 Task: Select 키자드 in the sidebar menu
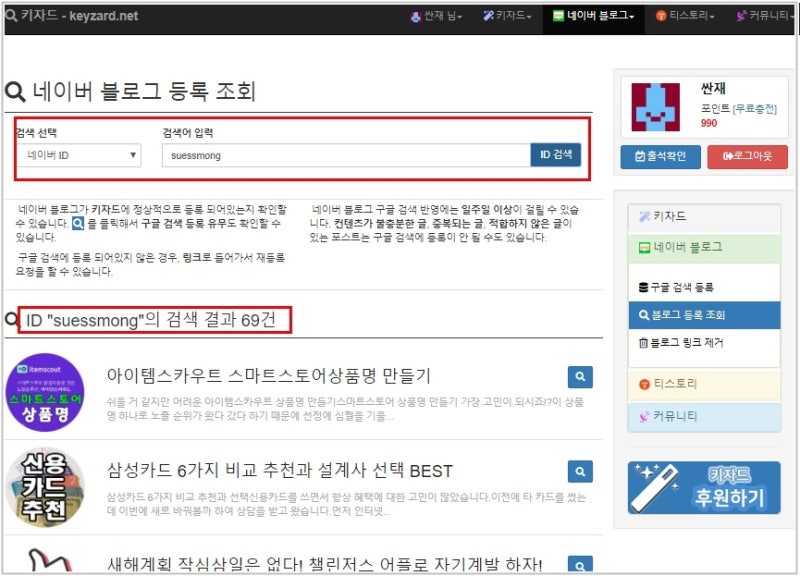(x=704, y=218)
